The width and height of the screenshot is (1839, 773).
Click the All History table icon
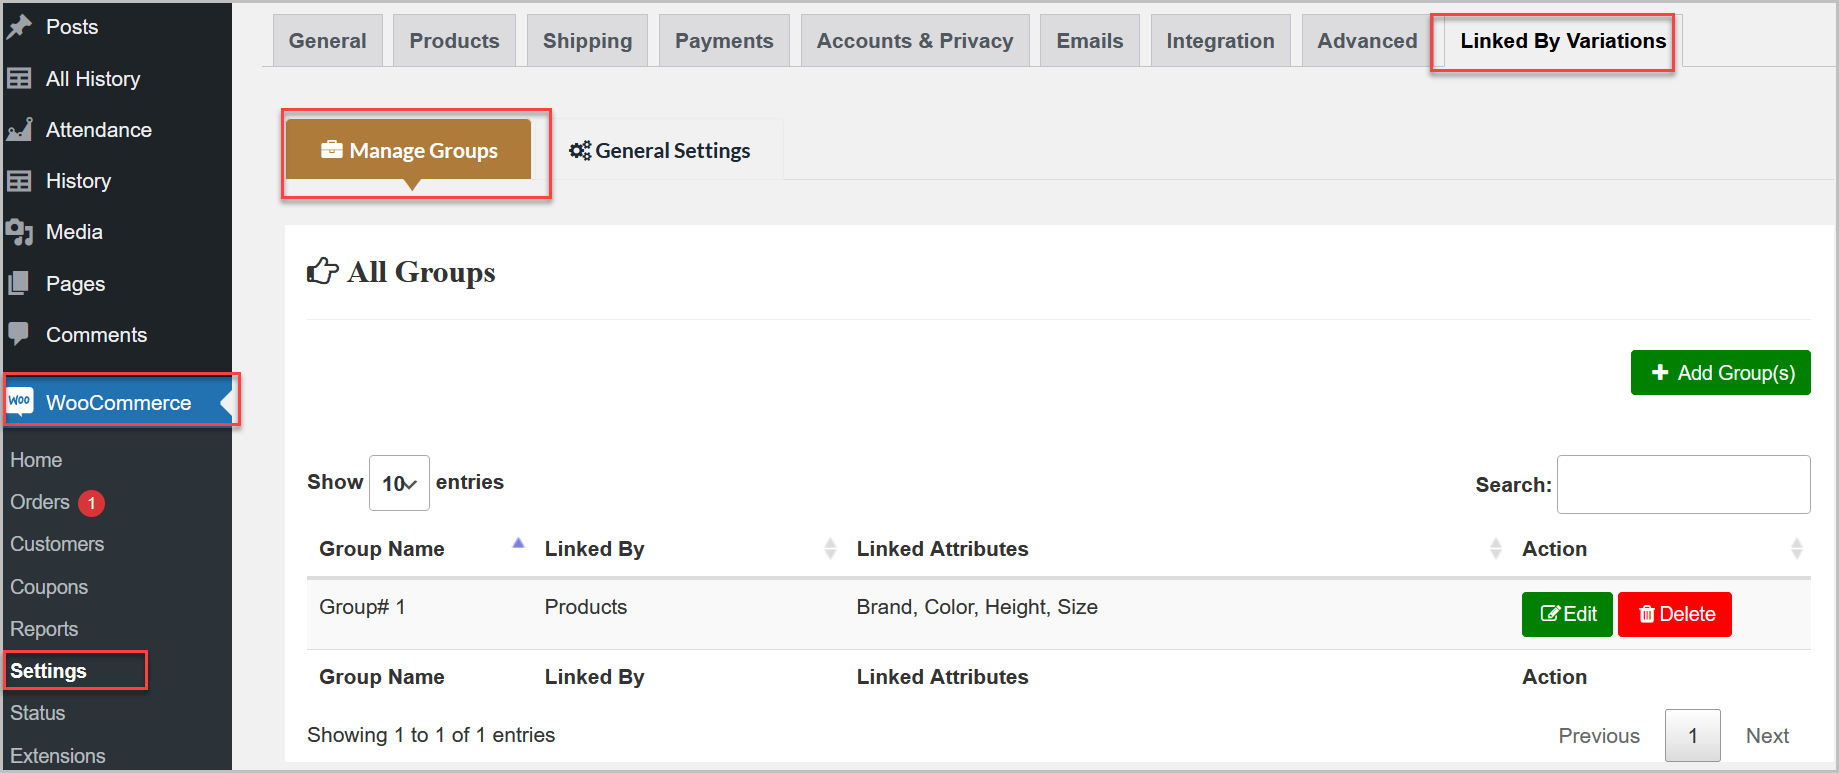[x=19, y=79]
